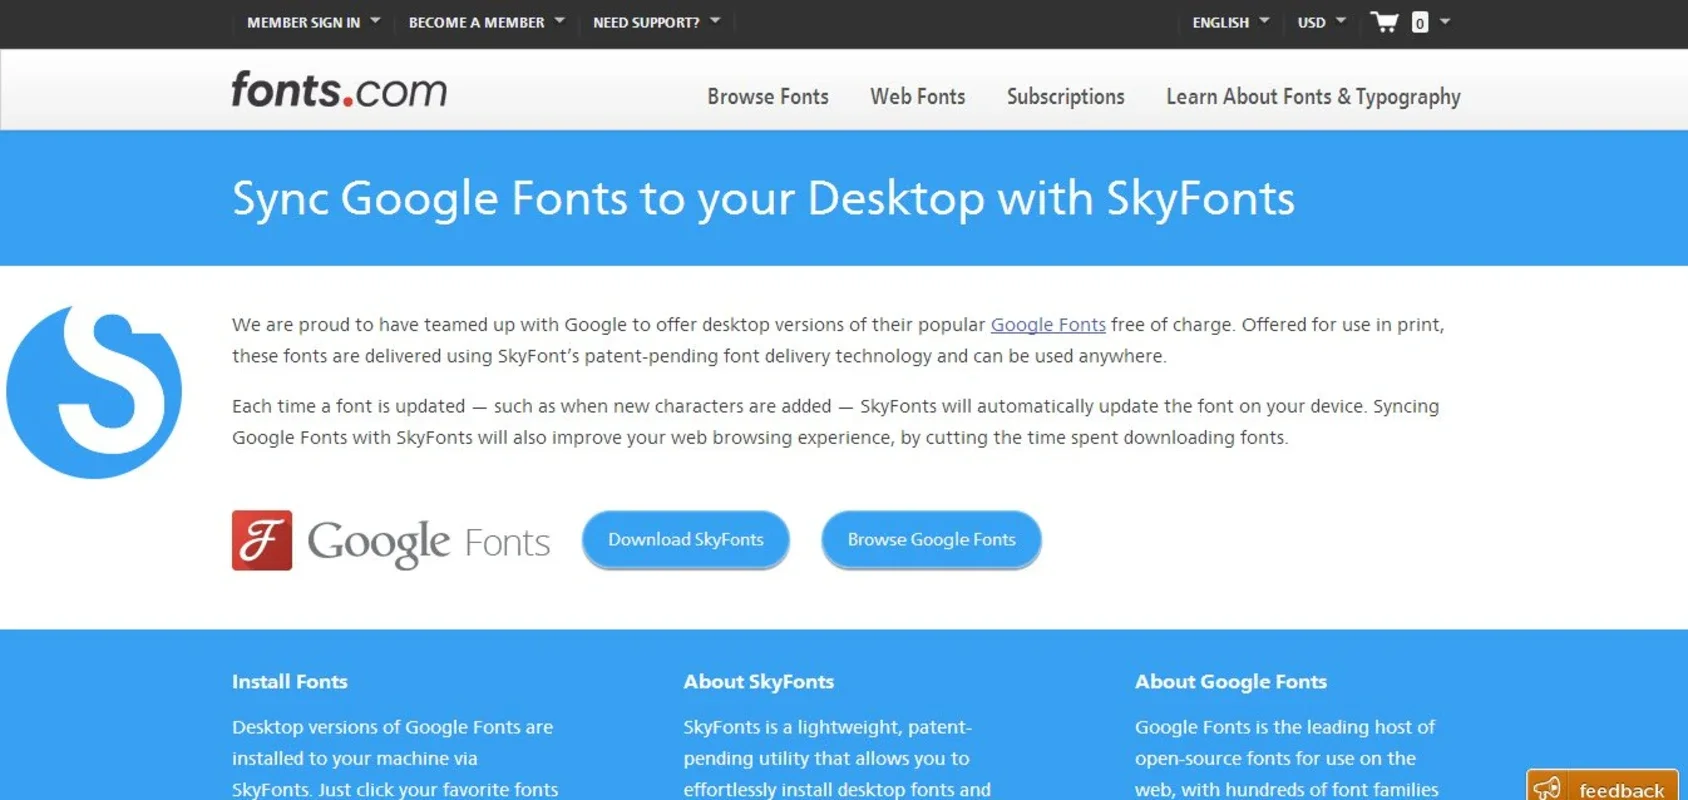Click the feedback megaphone icon

pos(1547,788)
